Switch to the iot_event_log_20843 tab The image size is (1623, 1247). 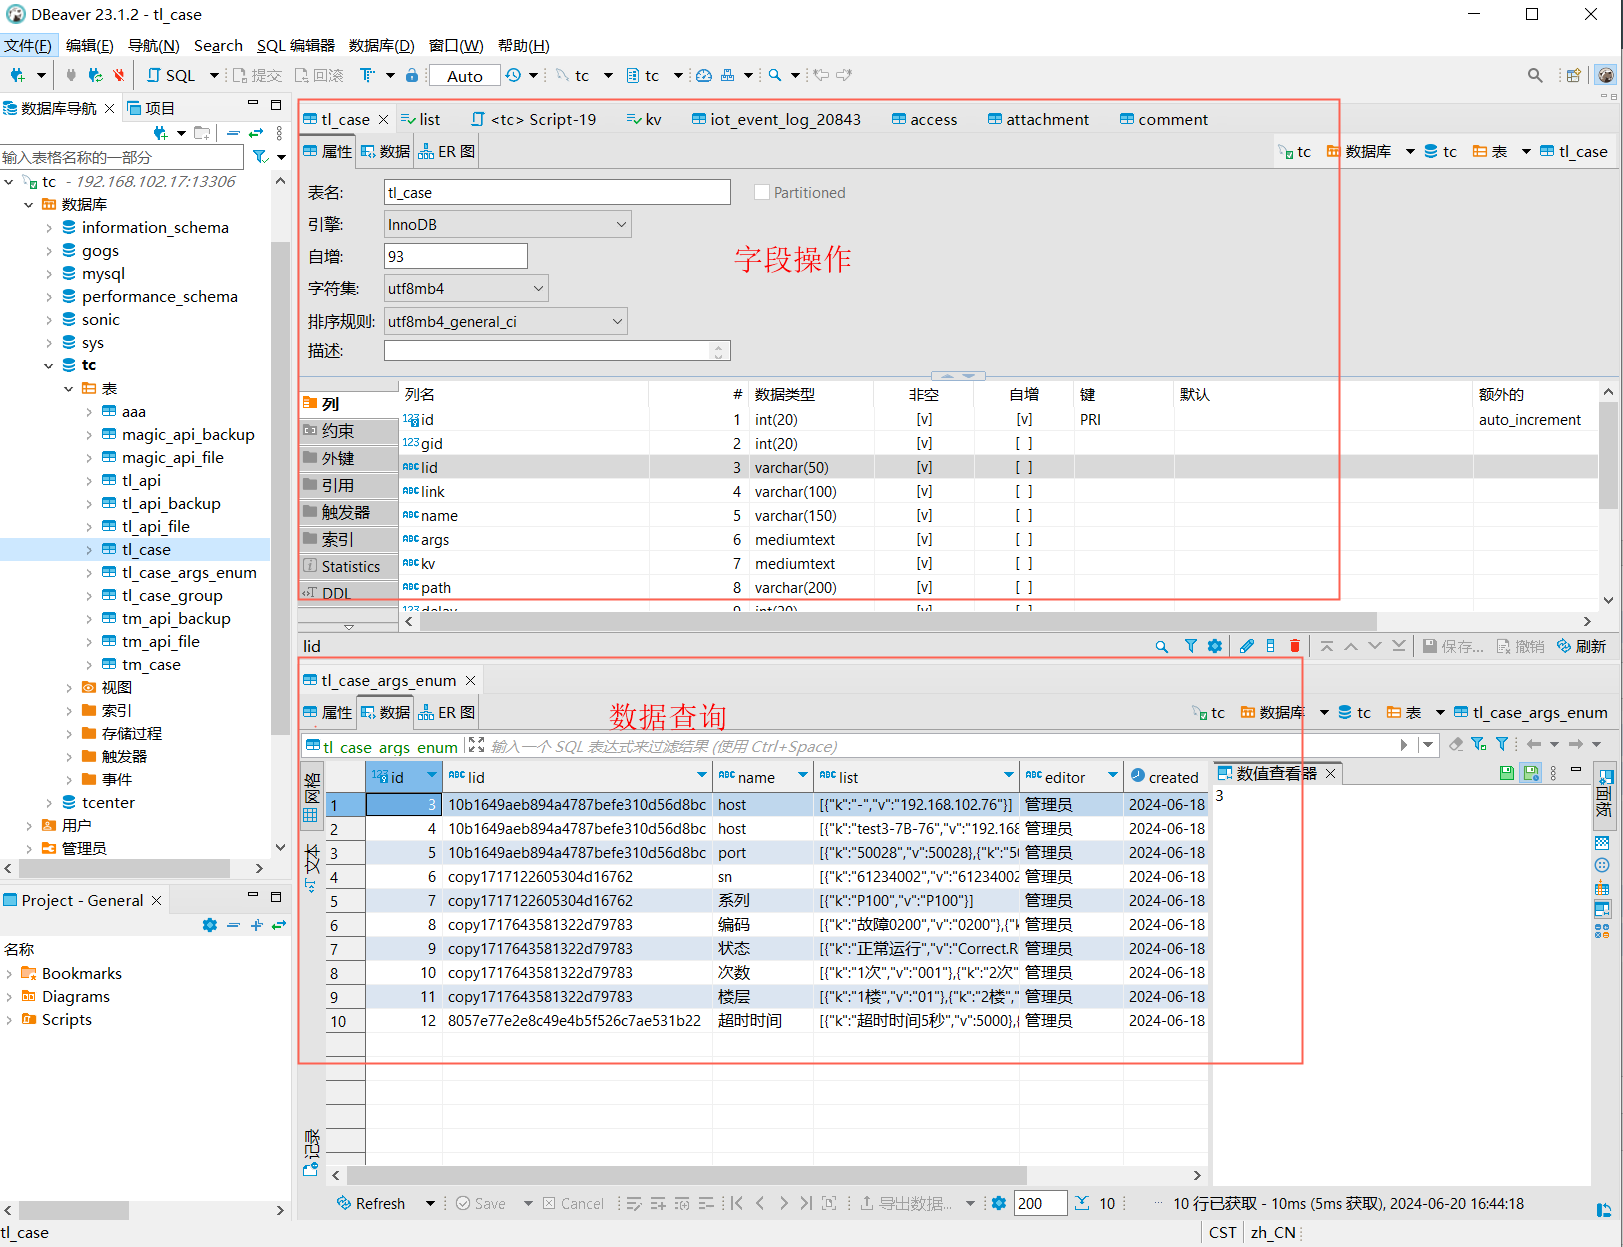pyautogui.click(x=776, y=119)
